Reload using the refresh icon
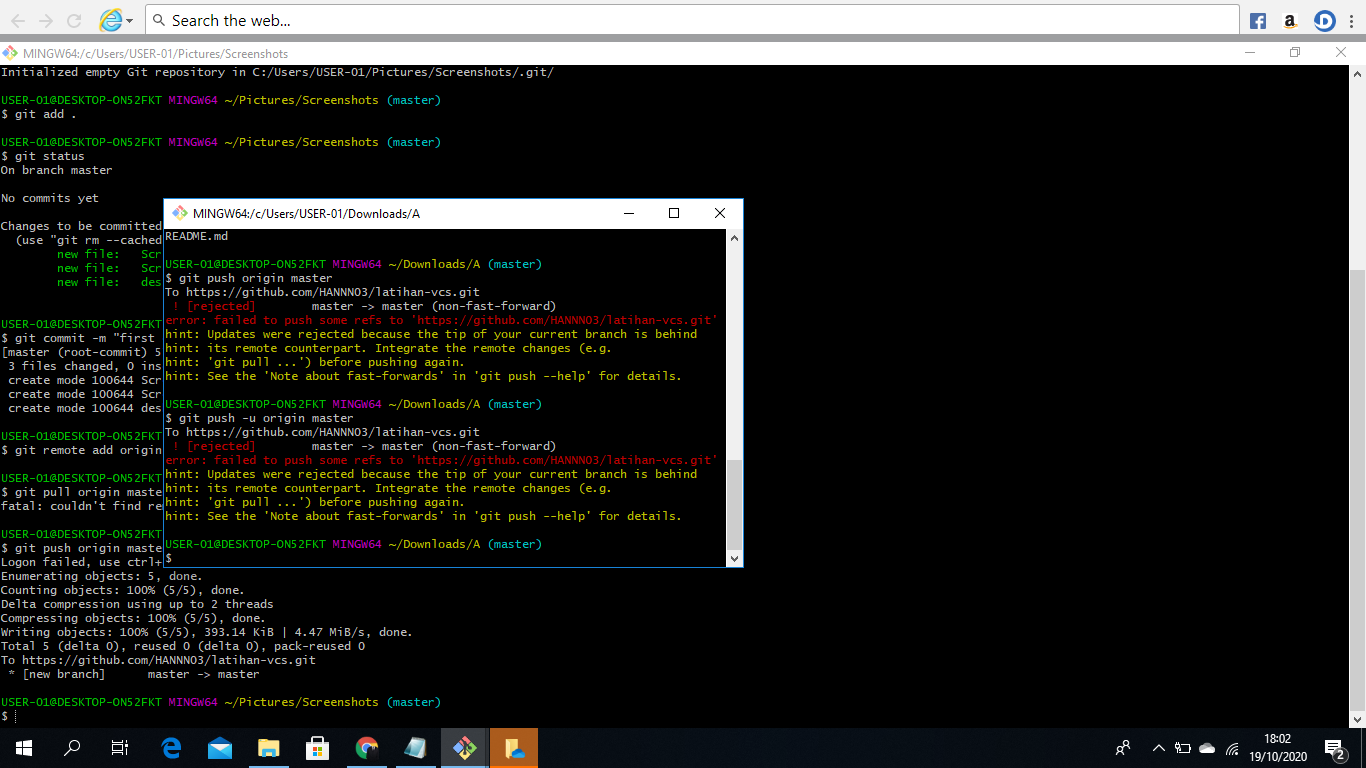The height and width of the screenshot is (768, 1366). (74, 20)
